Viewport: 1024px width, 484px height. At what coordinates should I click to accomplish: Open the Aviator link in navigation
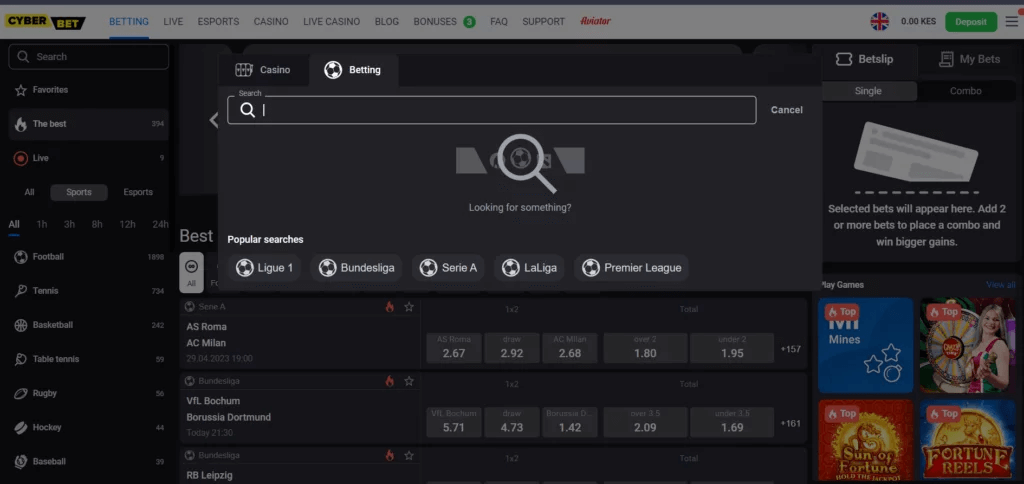pos(596,21)
